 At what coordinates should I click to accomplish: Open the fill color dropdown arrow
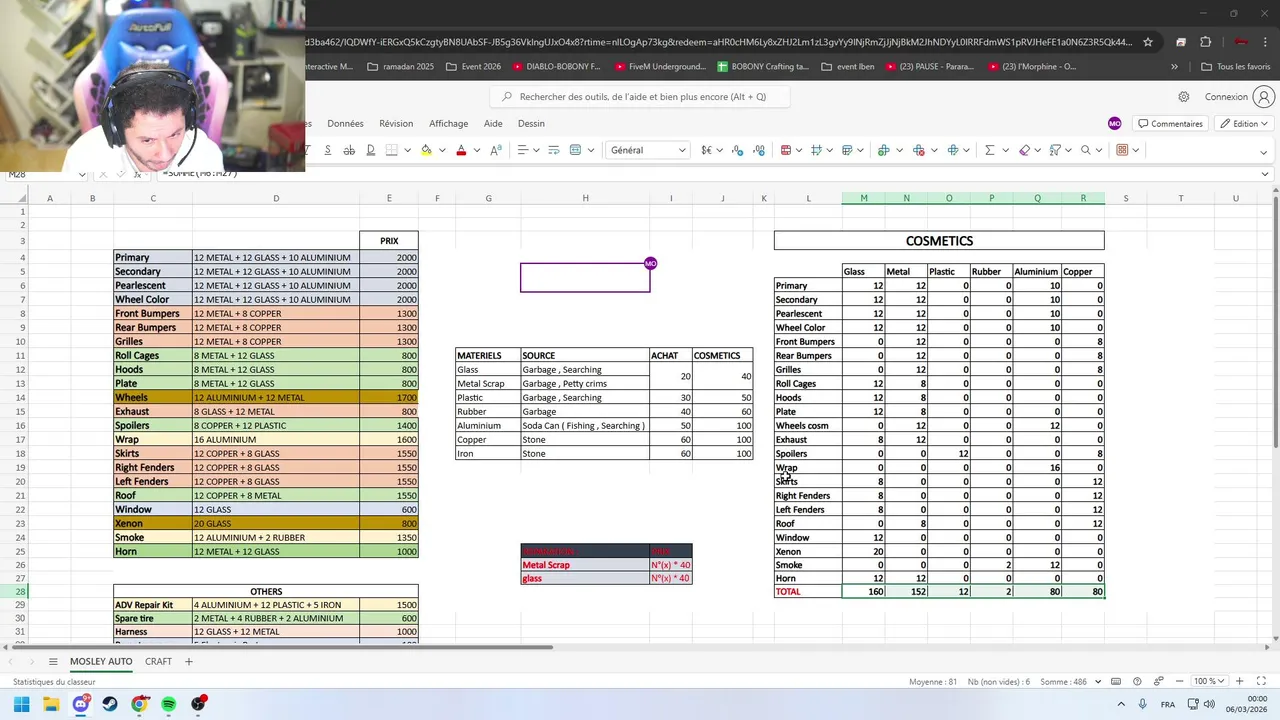[441, 150]
